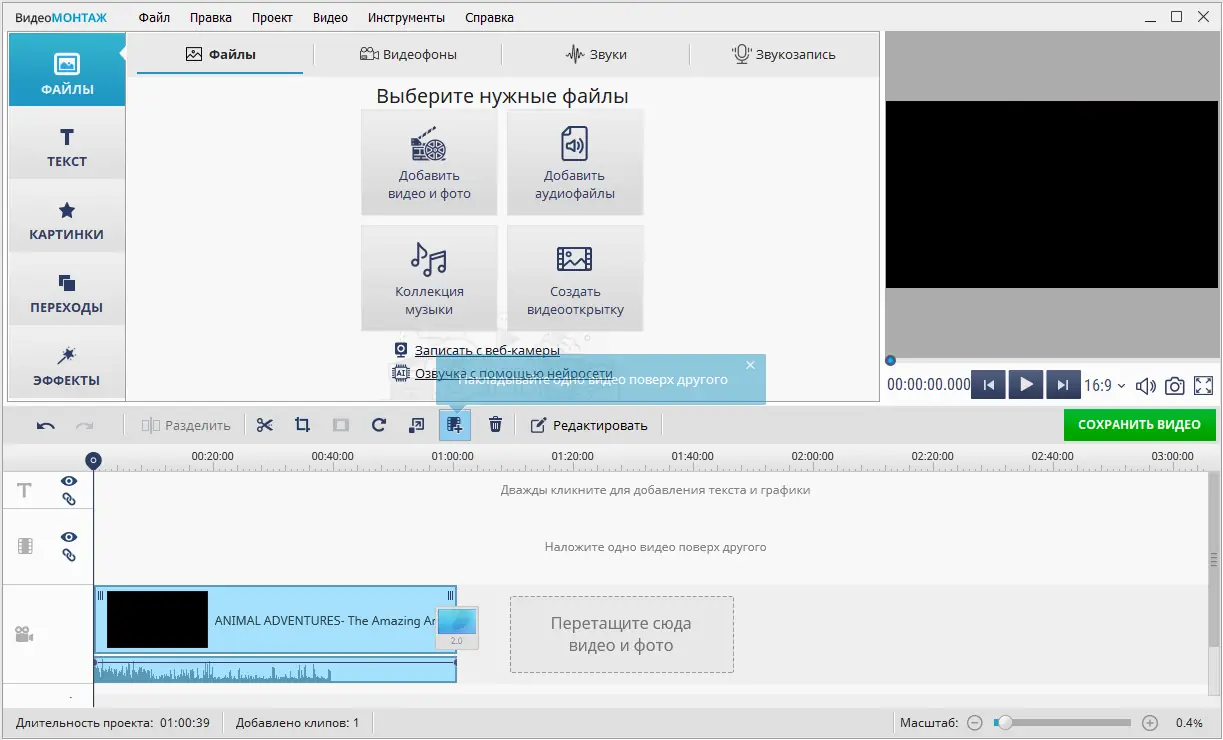Play the video preview

point(1026,384)
